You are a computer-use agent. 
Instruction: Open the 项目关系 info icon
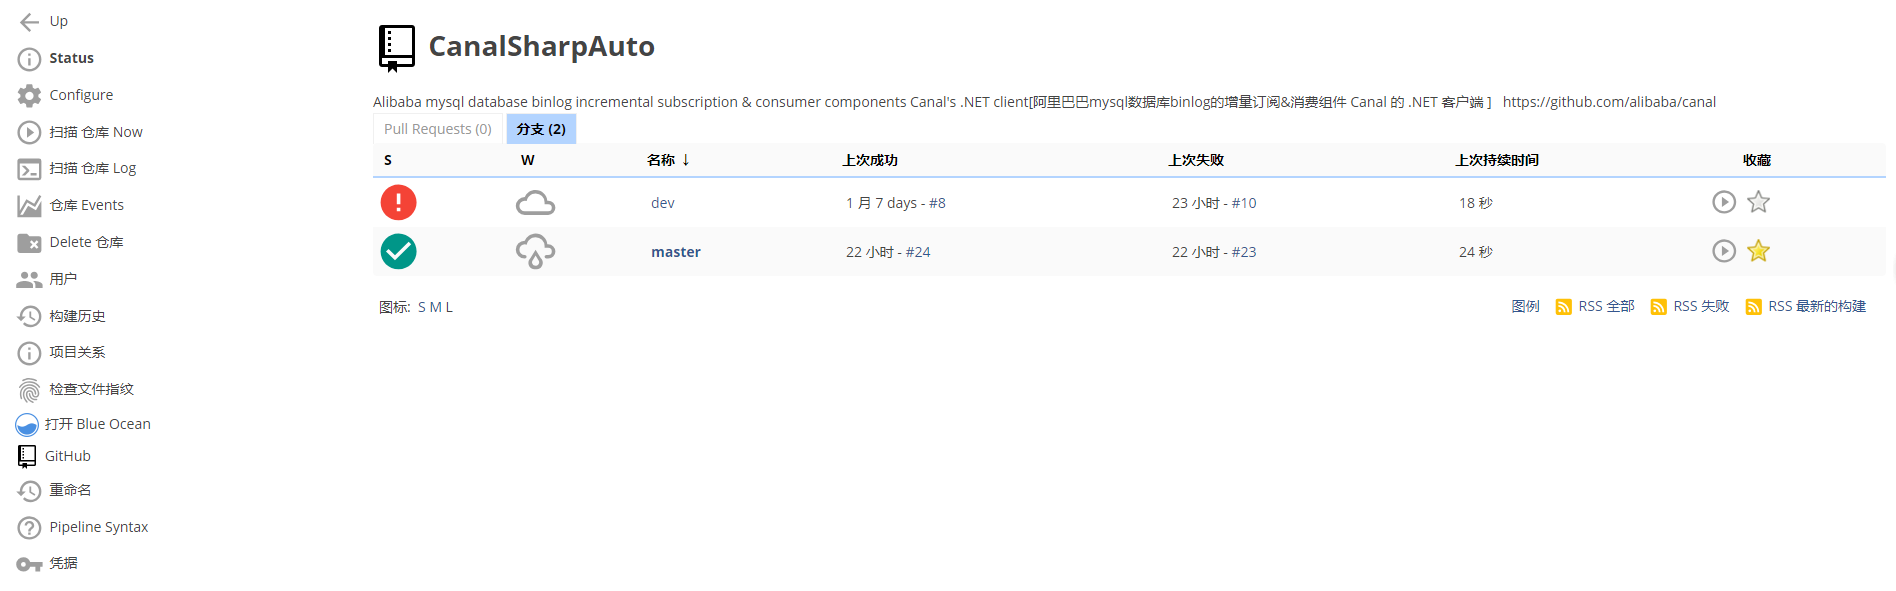click(30, 353)
